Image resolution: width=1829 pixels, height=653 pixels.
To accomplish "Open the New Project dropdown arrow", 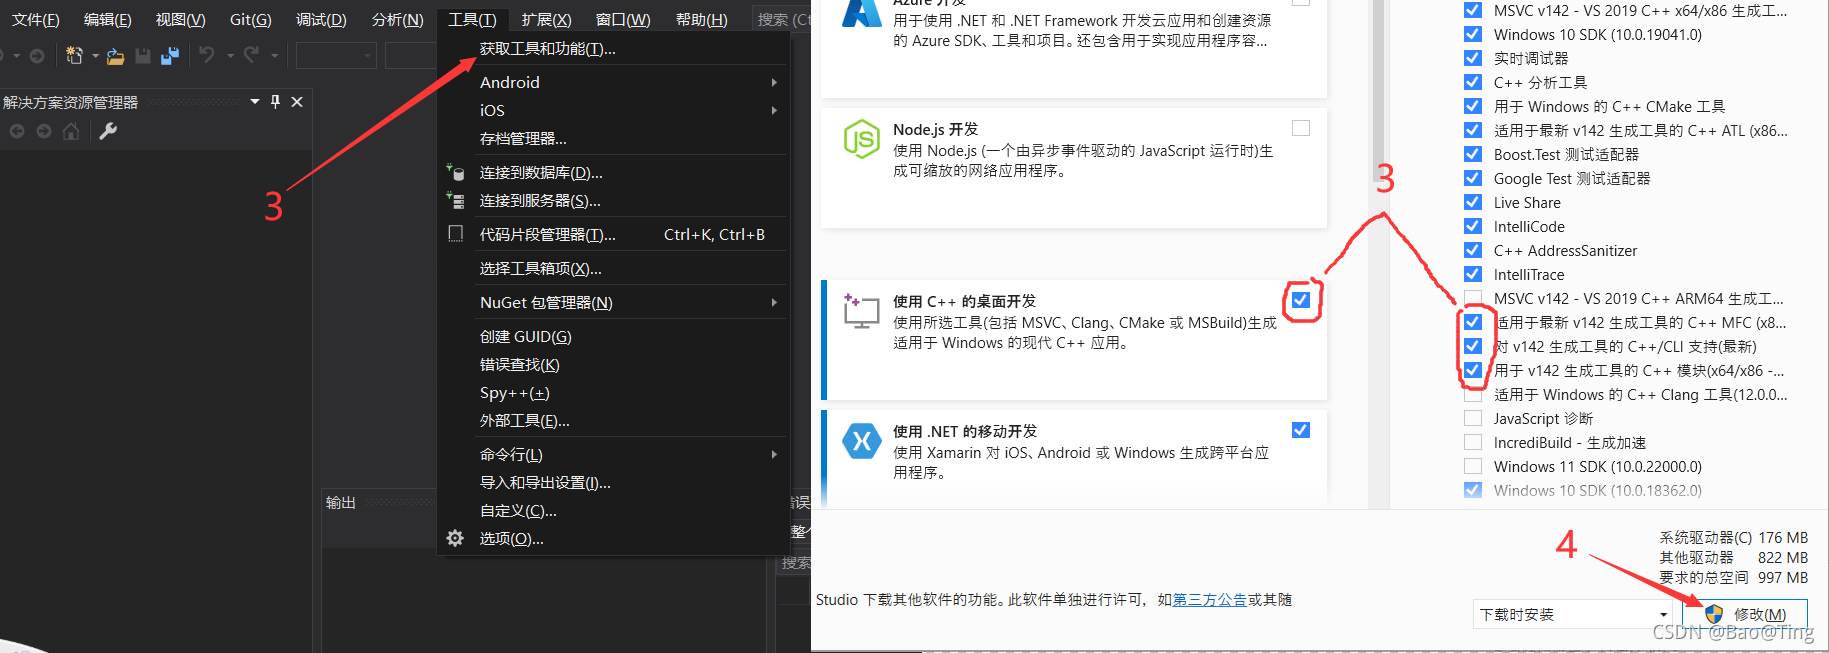I will (95, 56).
